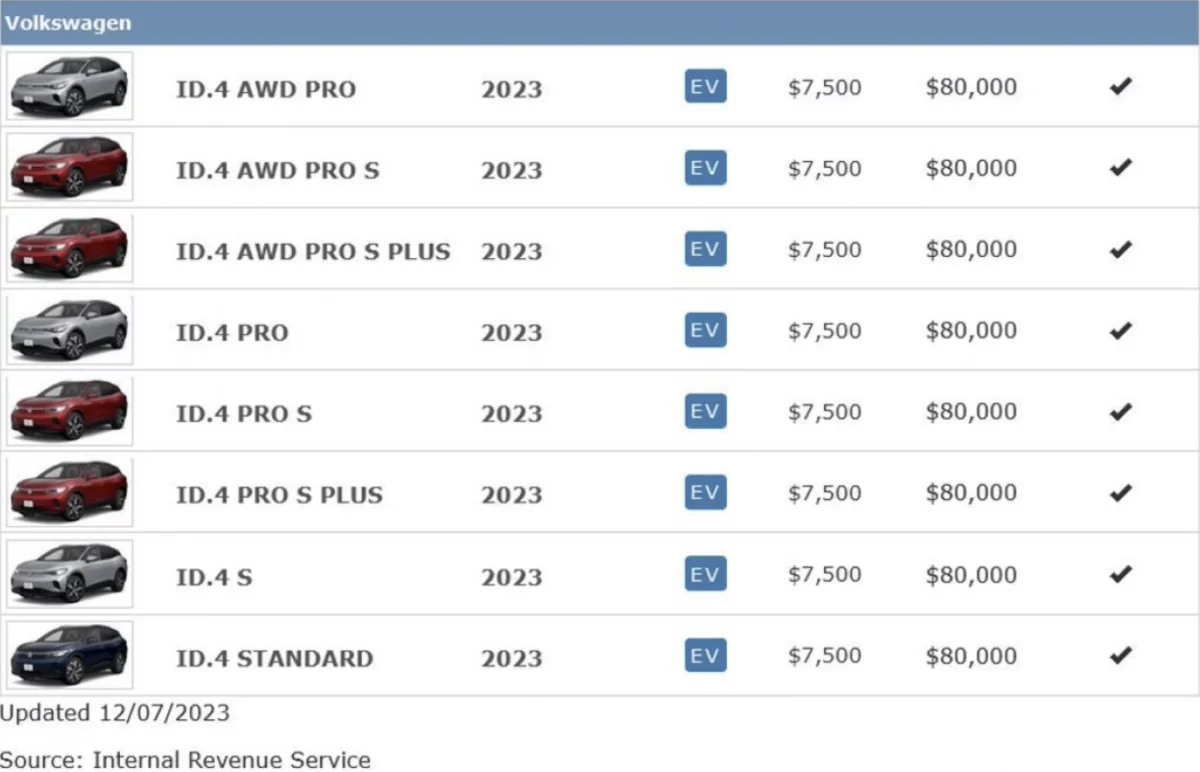Select the ID.4 PRO model name
This screenshot has width=1200, height=772.
tap(232, 332)
